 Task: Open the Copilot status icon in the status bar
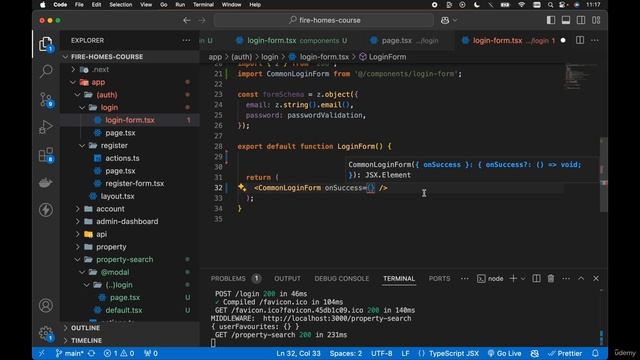(535, 353)
